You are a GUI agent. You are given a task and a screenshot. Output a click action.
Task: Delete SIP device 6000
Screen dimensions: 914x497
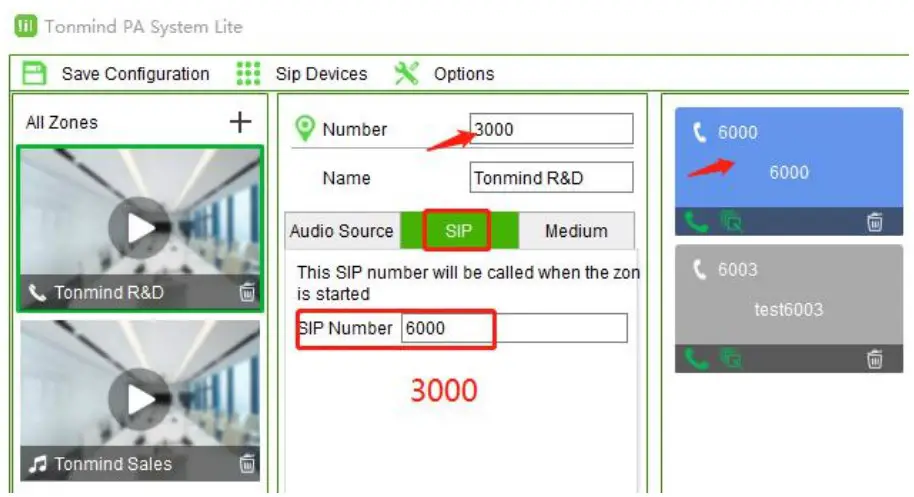(874, 221)
